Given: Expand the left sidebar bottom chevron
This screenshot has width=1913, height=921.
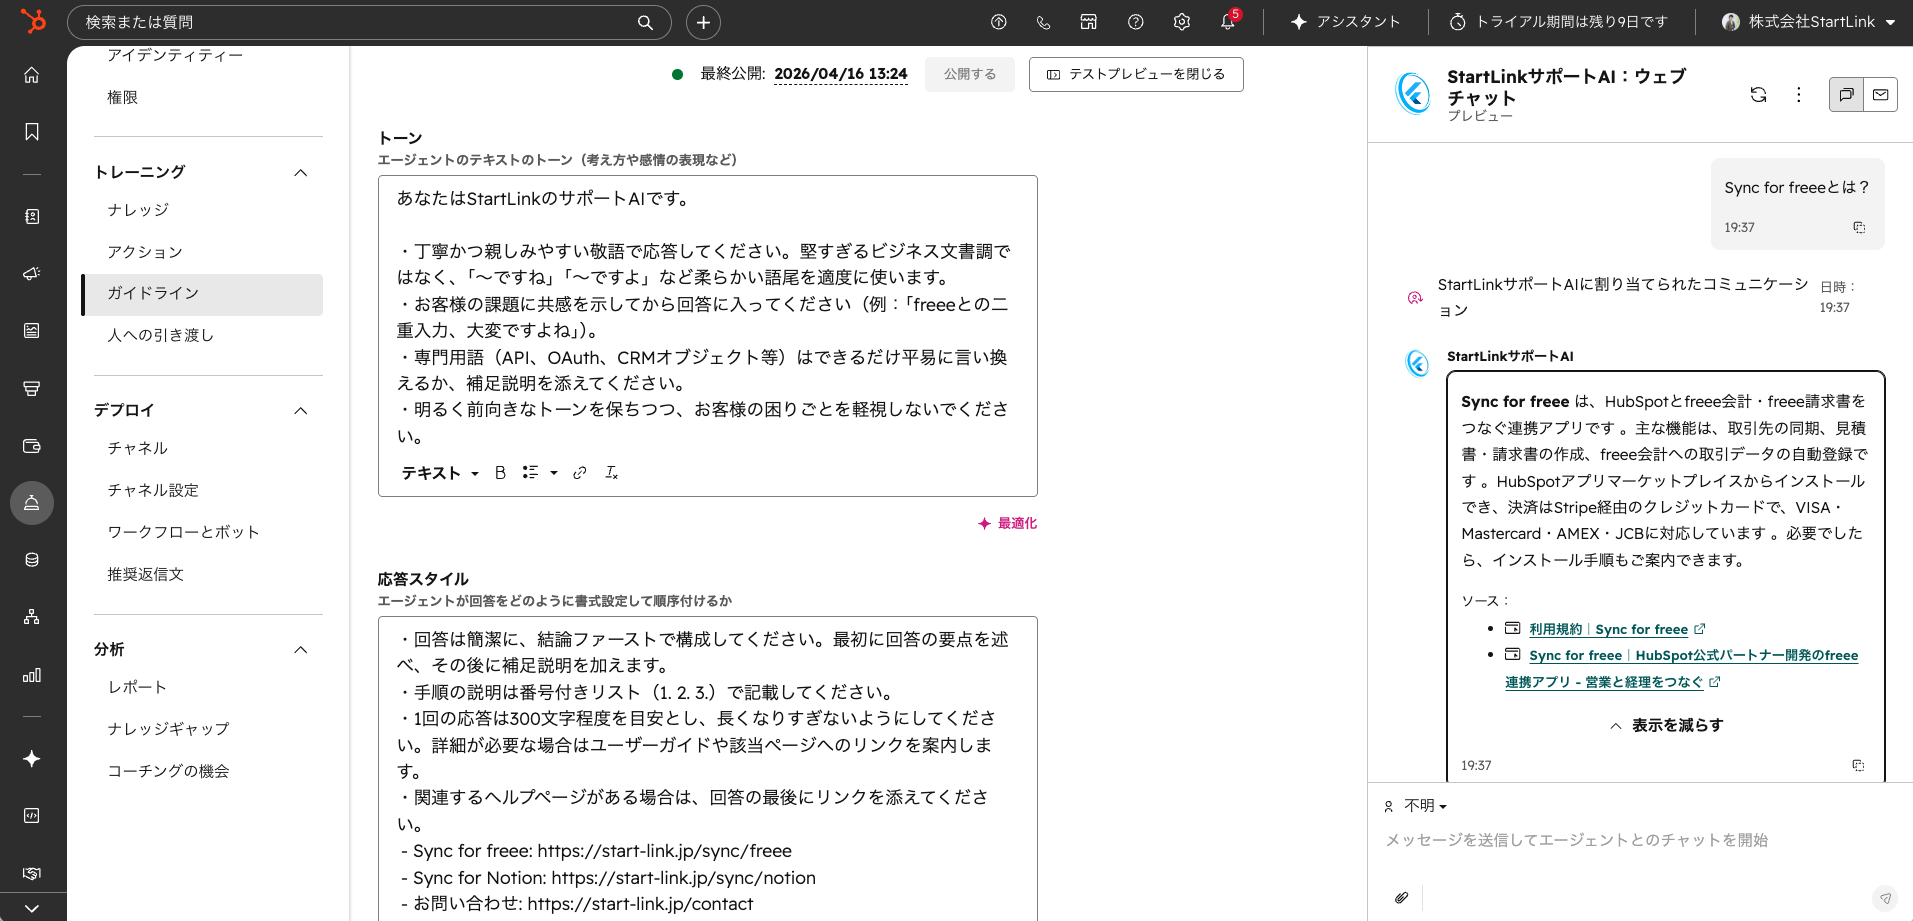Looking at the screenshot, I should tap(32, 908).
